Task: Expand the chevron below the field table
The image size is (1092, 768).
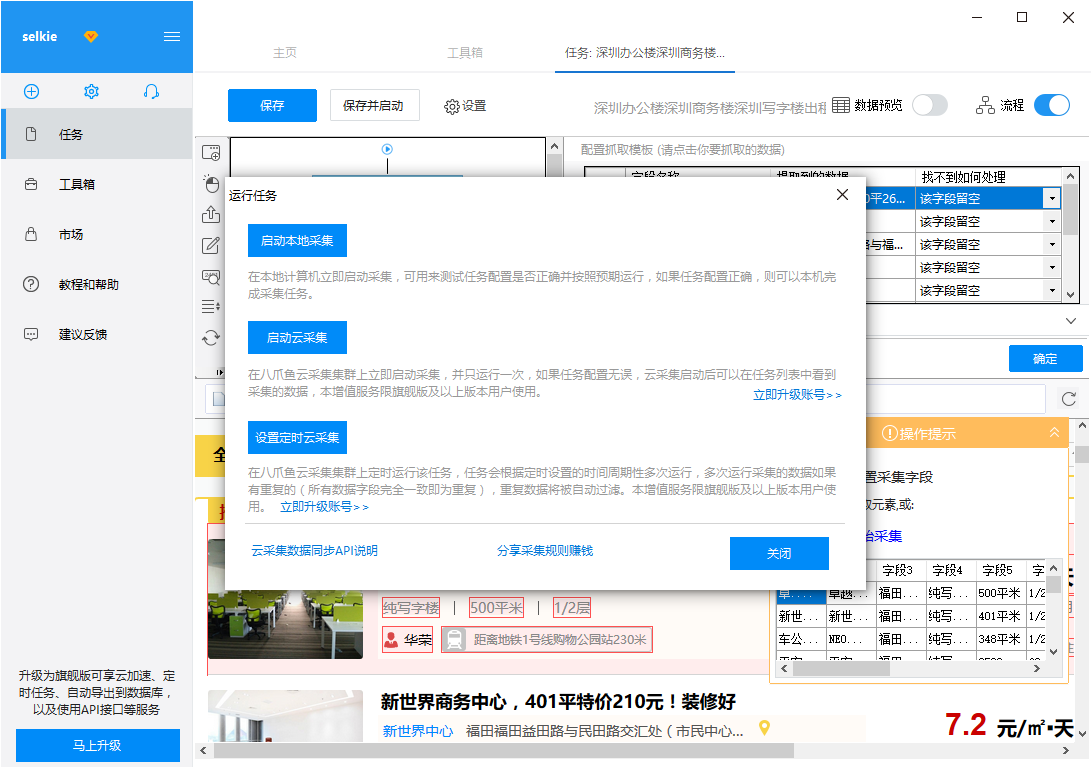Action: 1070,321
